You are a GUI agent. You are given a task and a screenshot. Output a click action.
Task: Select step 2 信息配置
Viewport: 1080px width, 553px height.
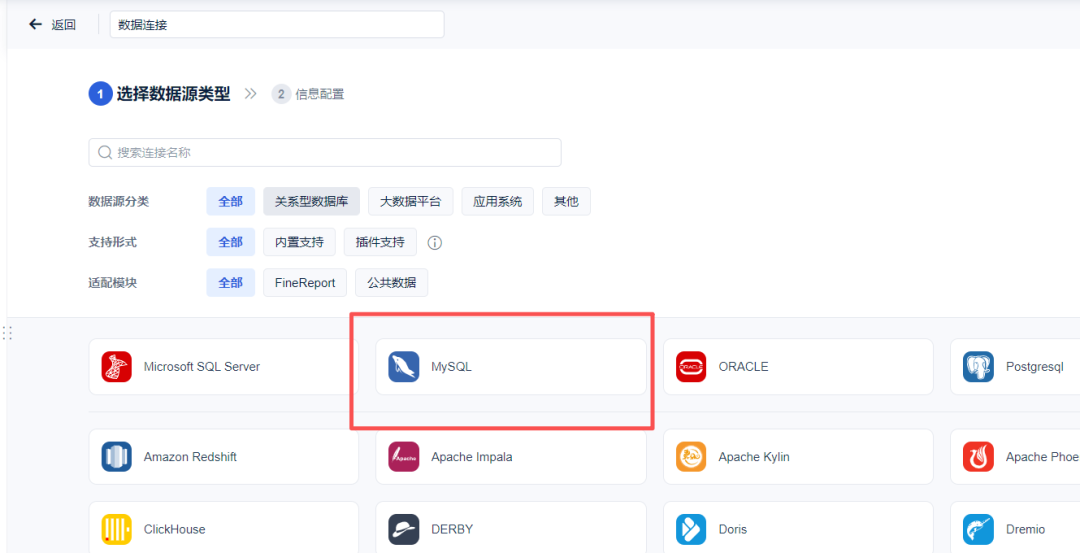pyautogui.click(x=308, y=94)
